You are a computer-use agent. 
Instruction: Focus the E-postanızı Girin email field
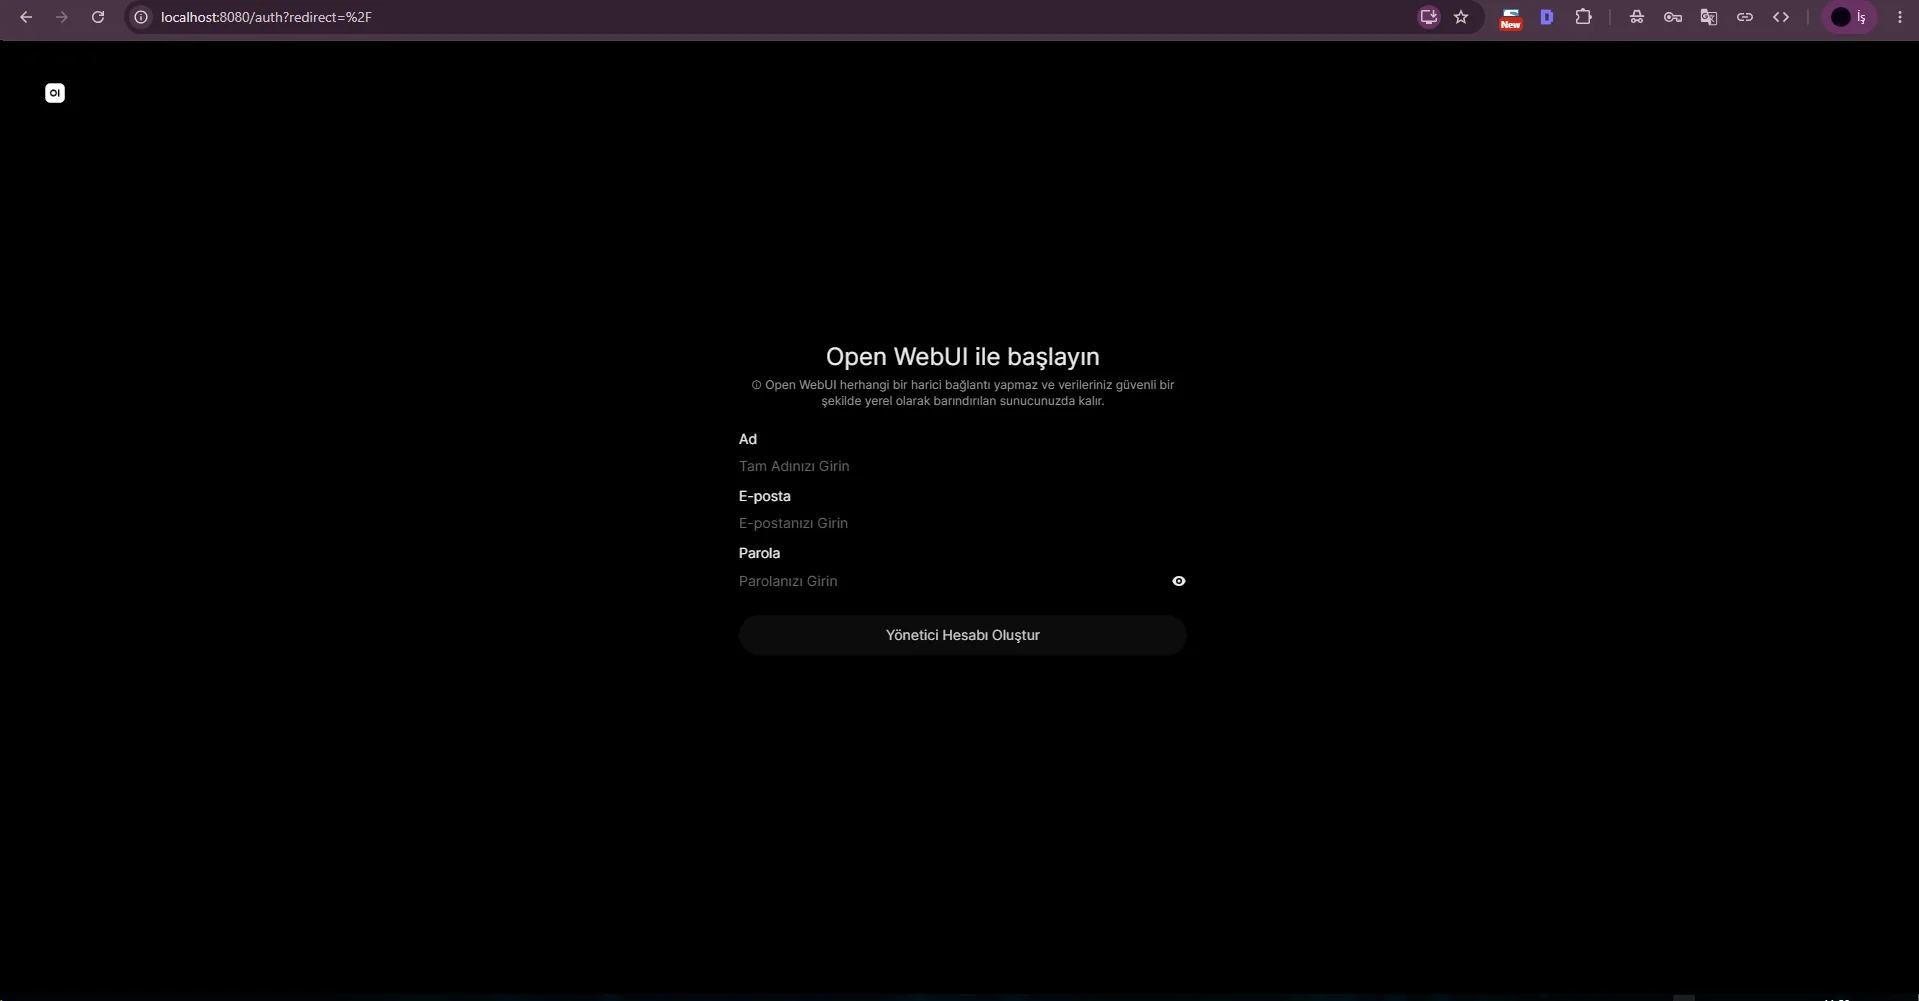(962, 523)
